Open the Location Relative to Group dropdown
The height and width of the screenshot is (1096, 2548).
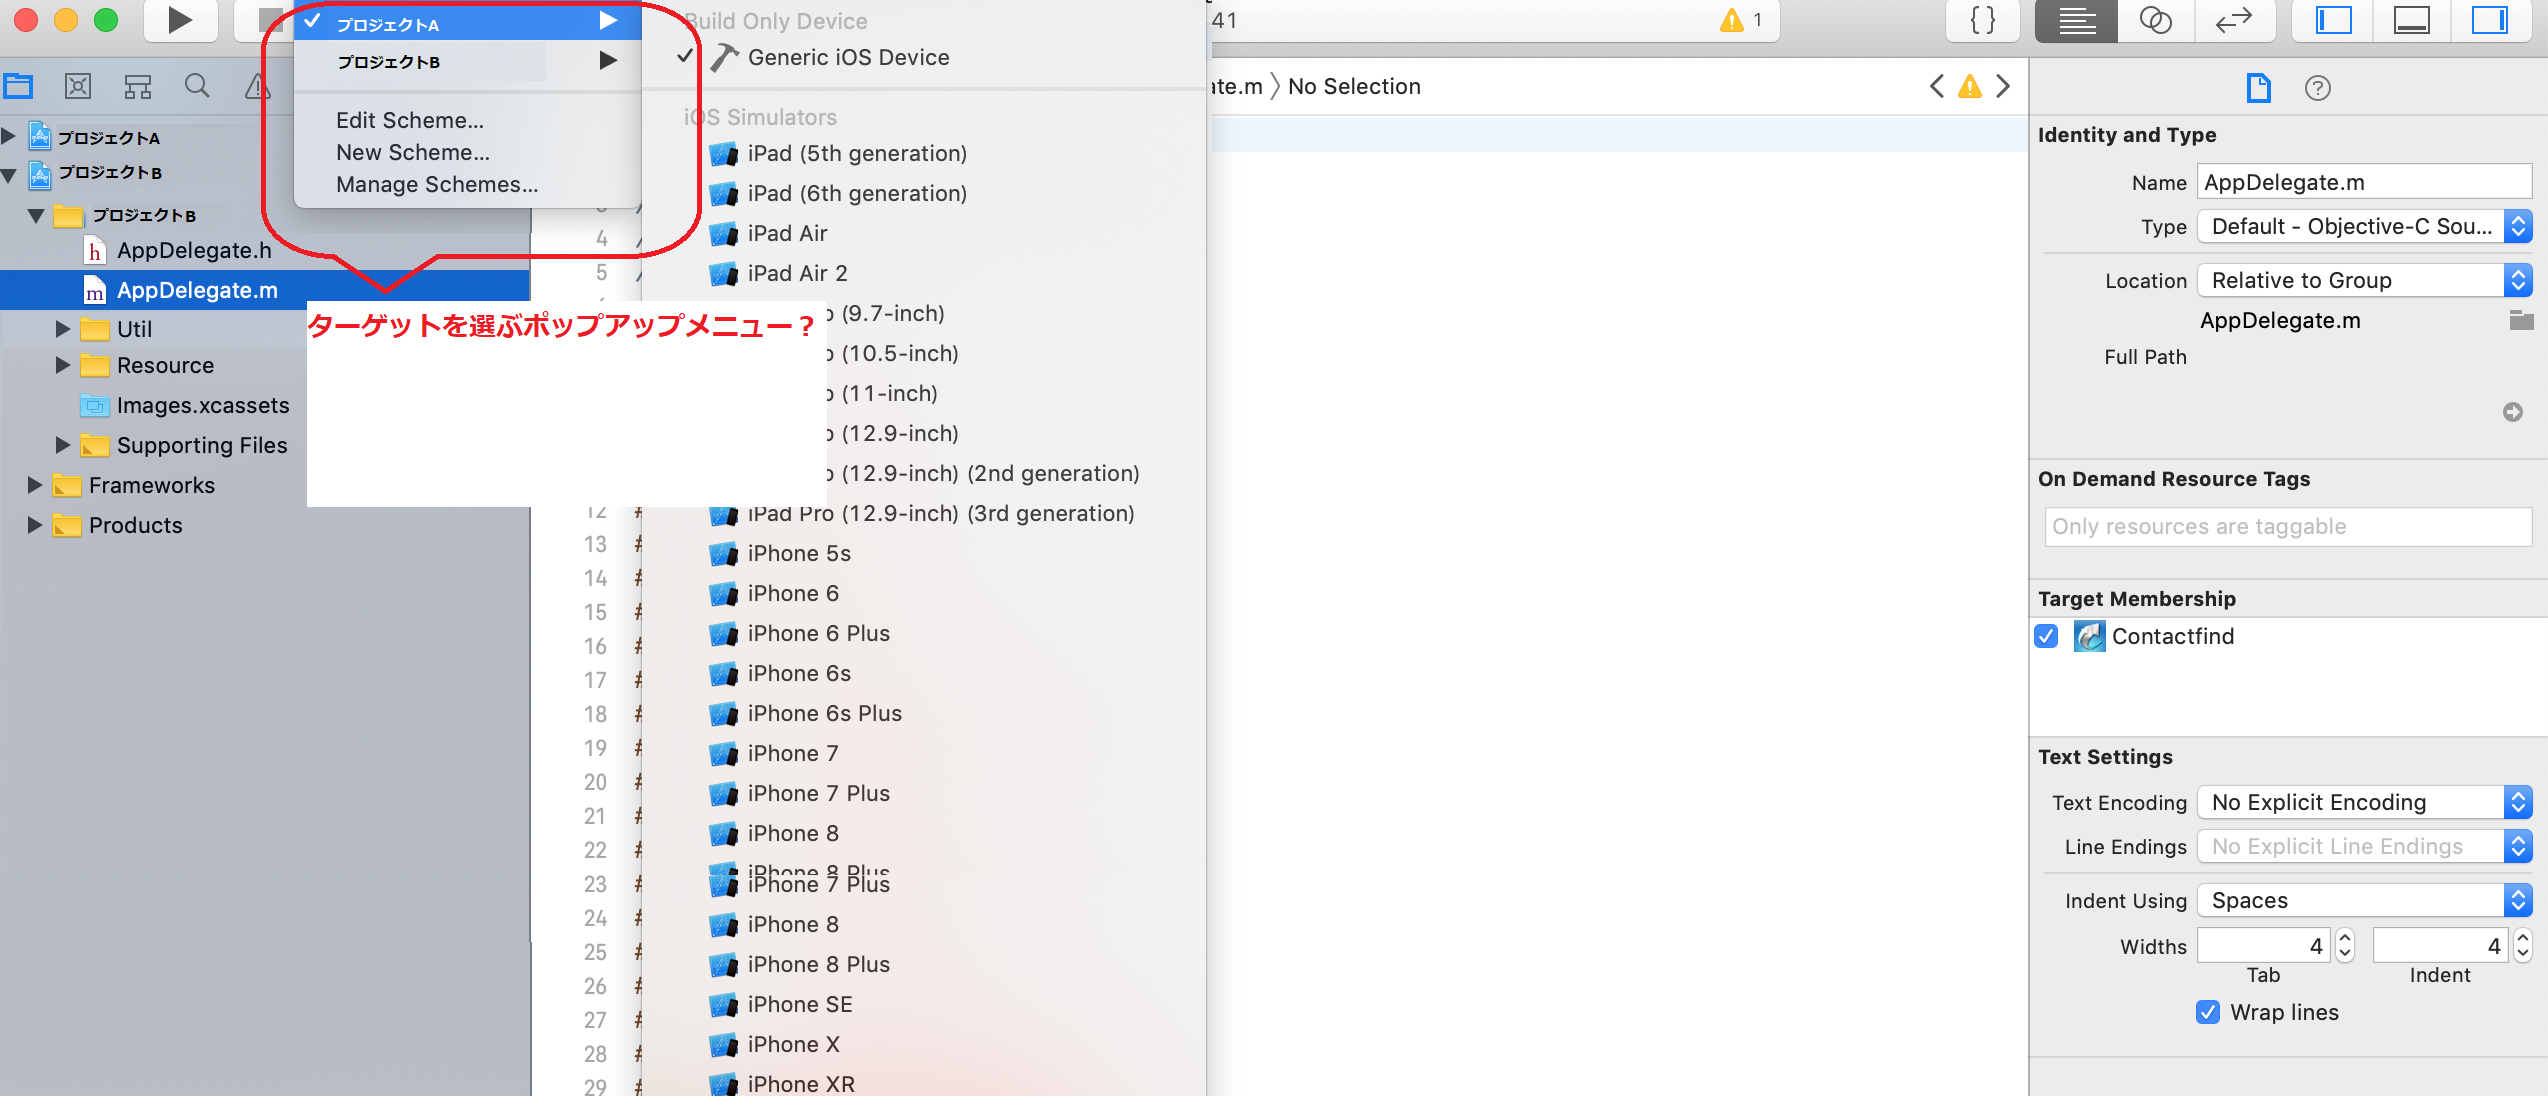2364,280
